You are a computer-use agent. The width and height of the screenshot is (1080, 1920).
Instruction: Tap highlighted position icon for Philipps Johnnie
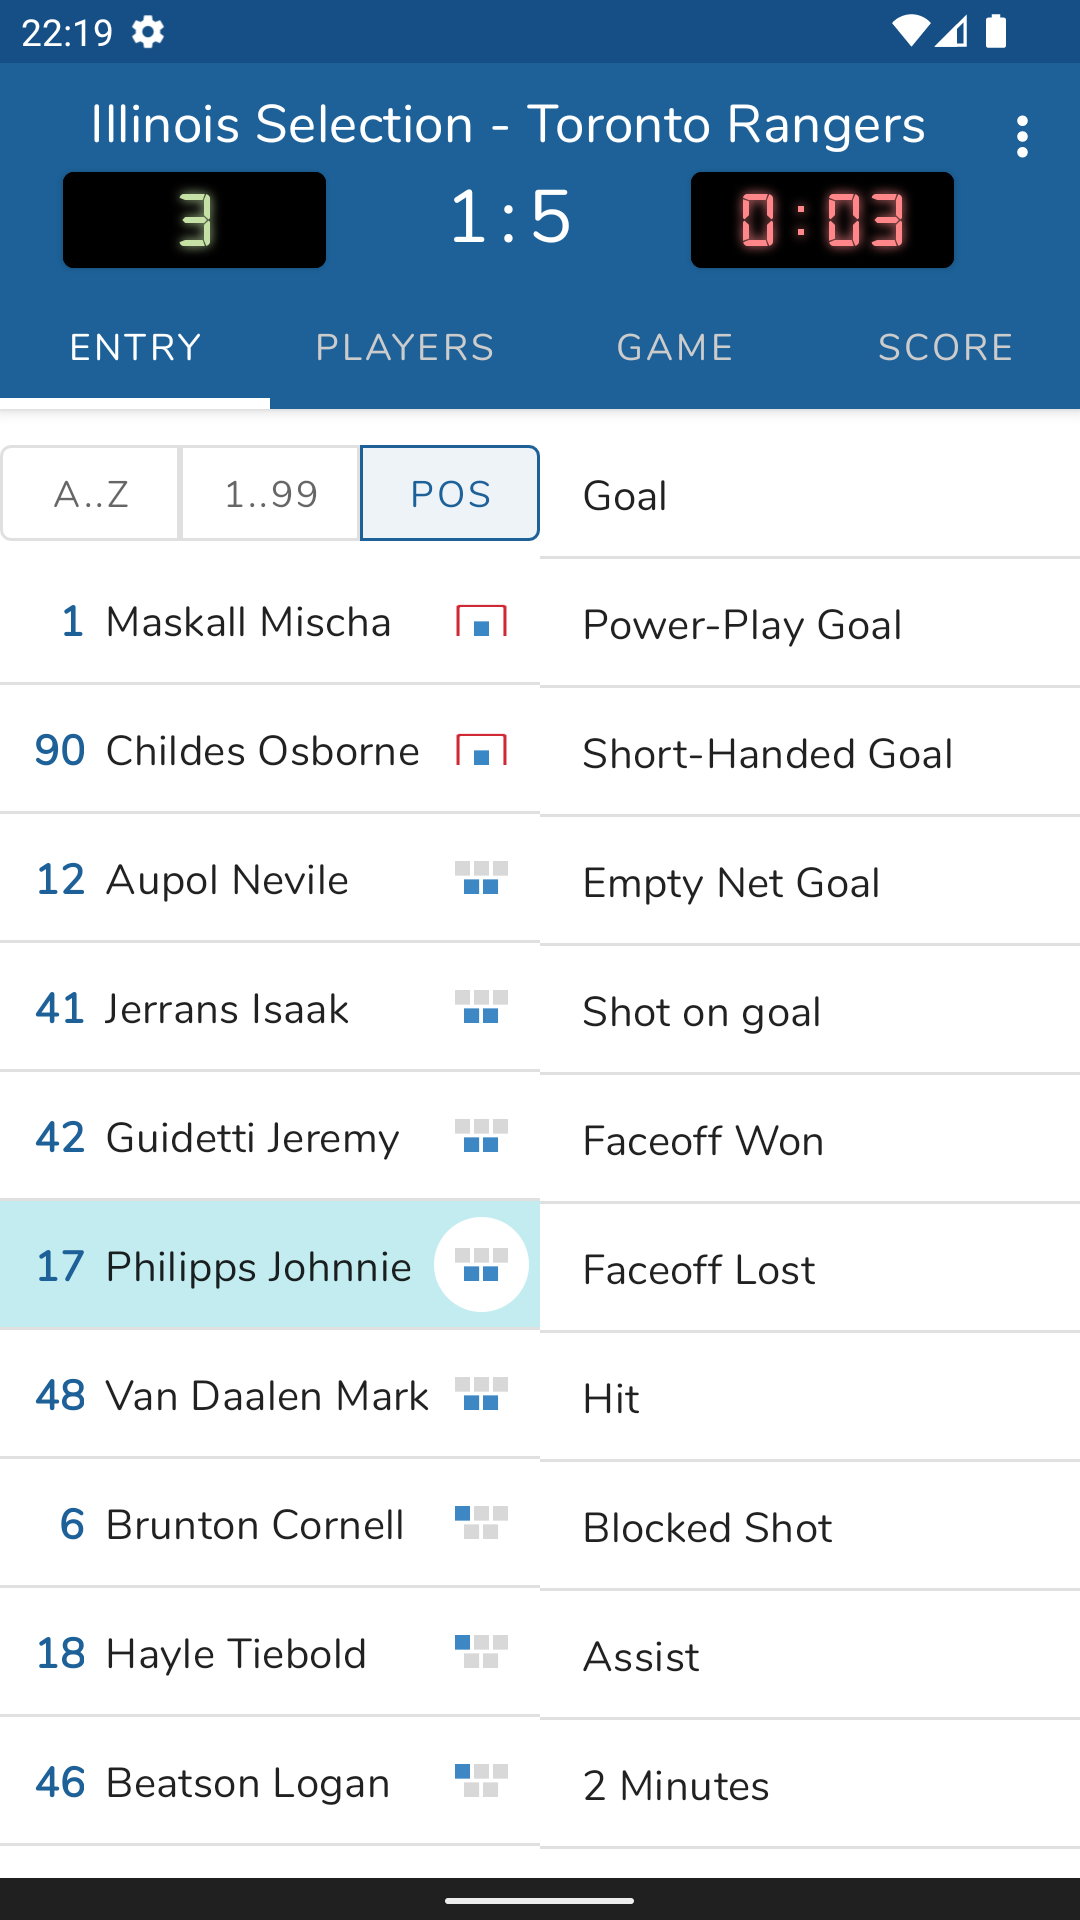click(x=481, y=1265)
